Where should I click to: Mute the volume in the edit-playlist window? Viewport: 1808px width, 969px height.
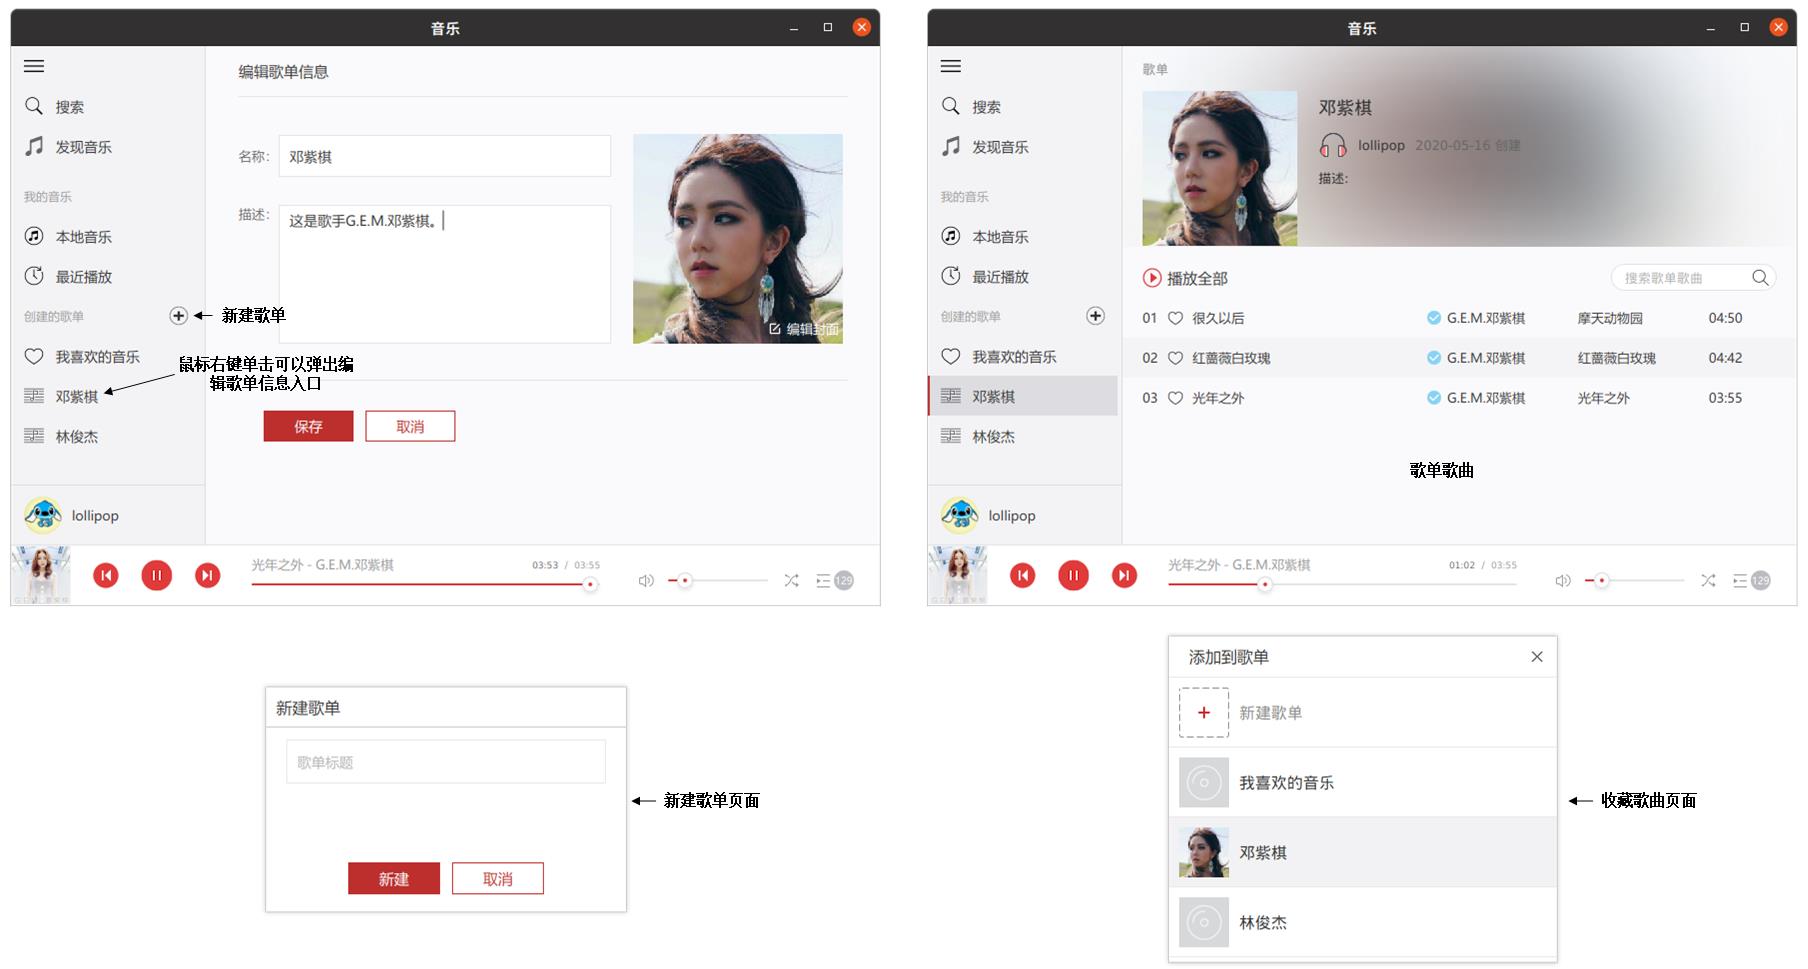[x=646, y=580]
